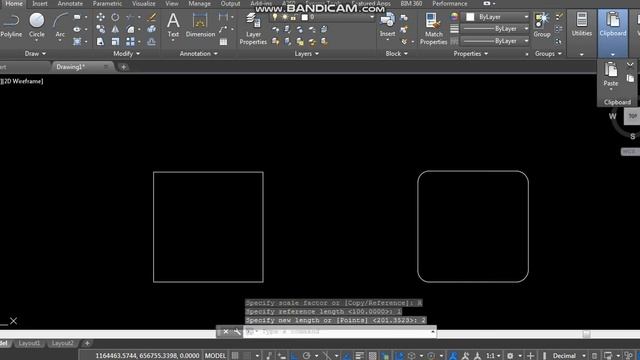Open Layer Properties manager
The width and height of the screenshot is (640, 360).
coord(253,29)
